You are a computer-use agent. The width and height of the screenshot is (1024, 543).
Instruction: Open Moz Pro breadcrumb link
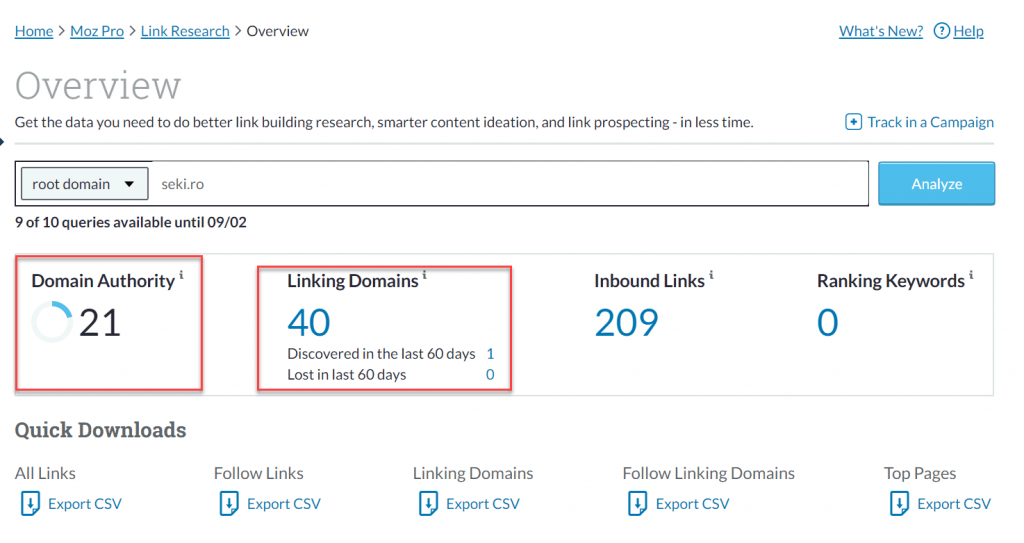[x=97, y=31]
